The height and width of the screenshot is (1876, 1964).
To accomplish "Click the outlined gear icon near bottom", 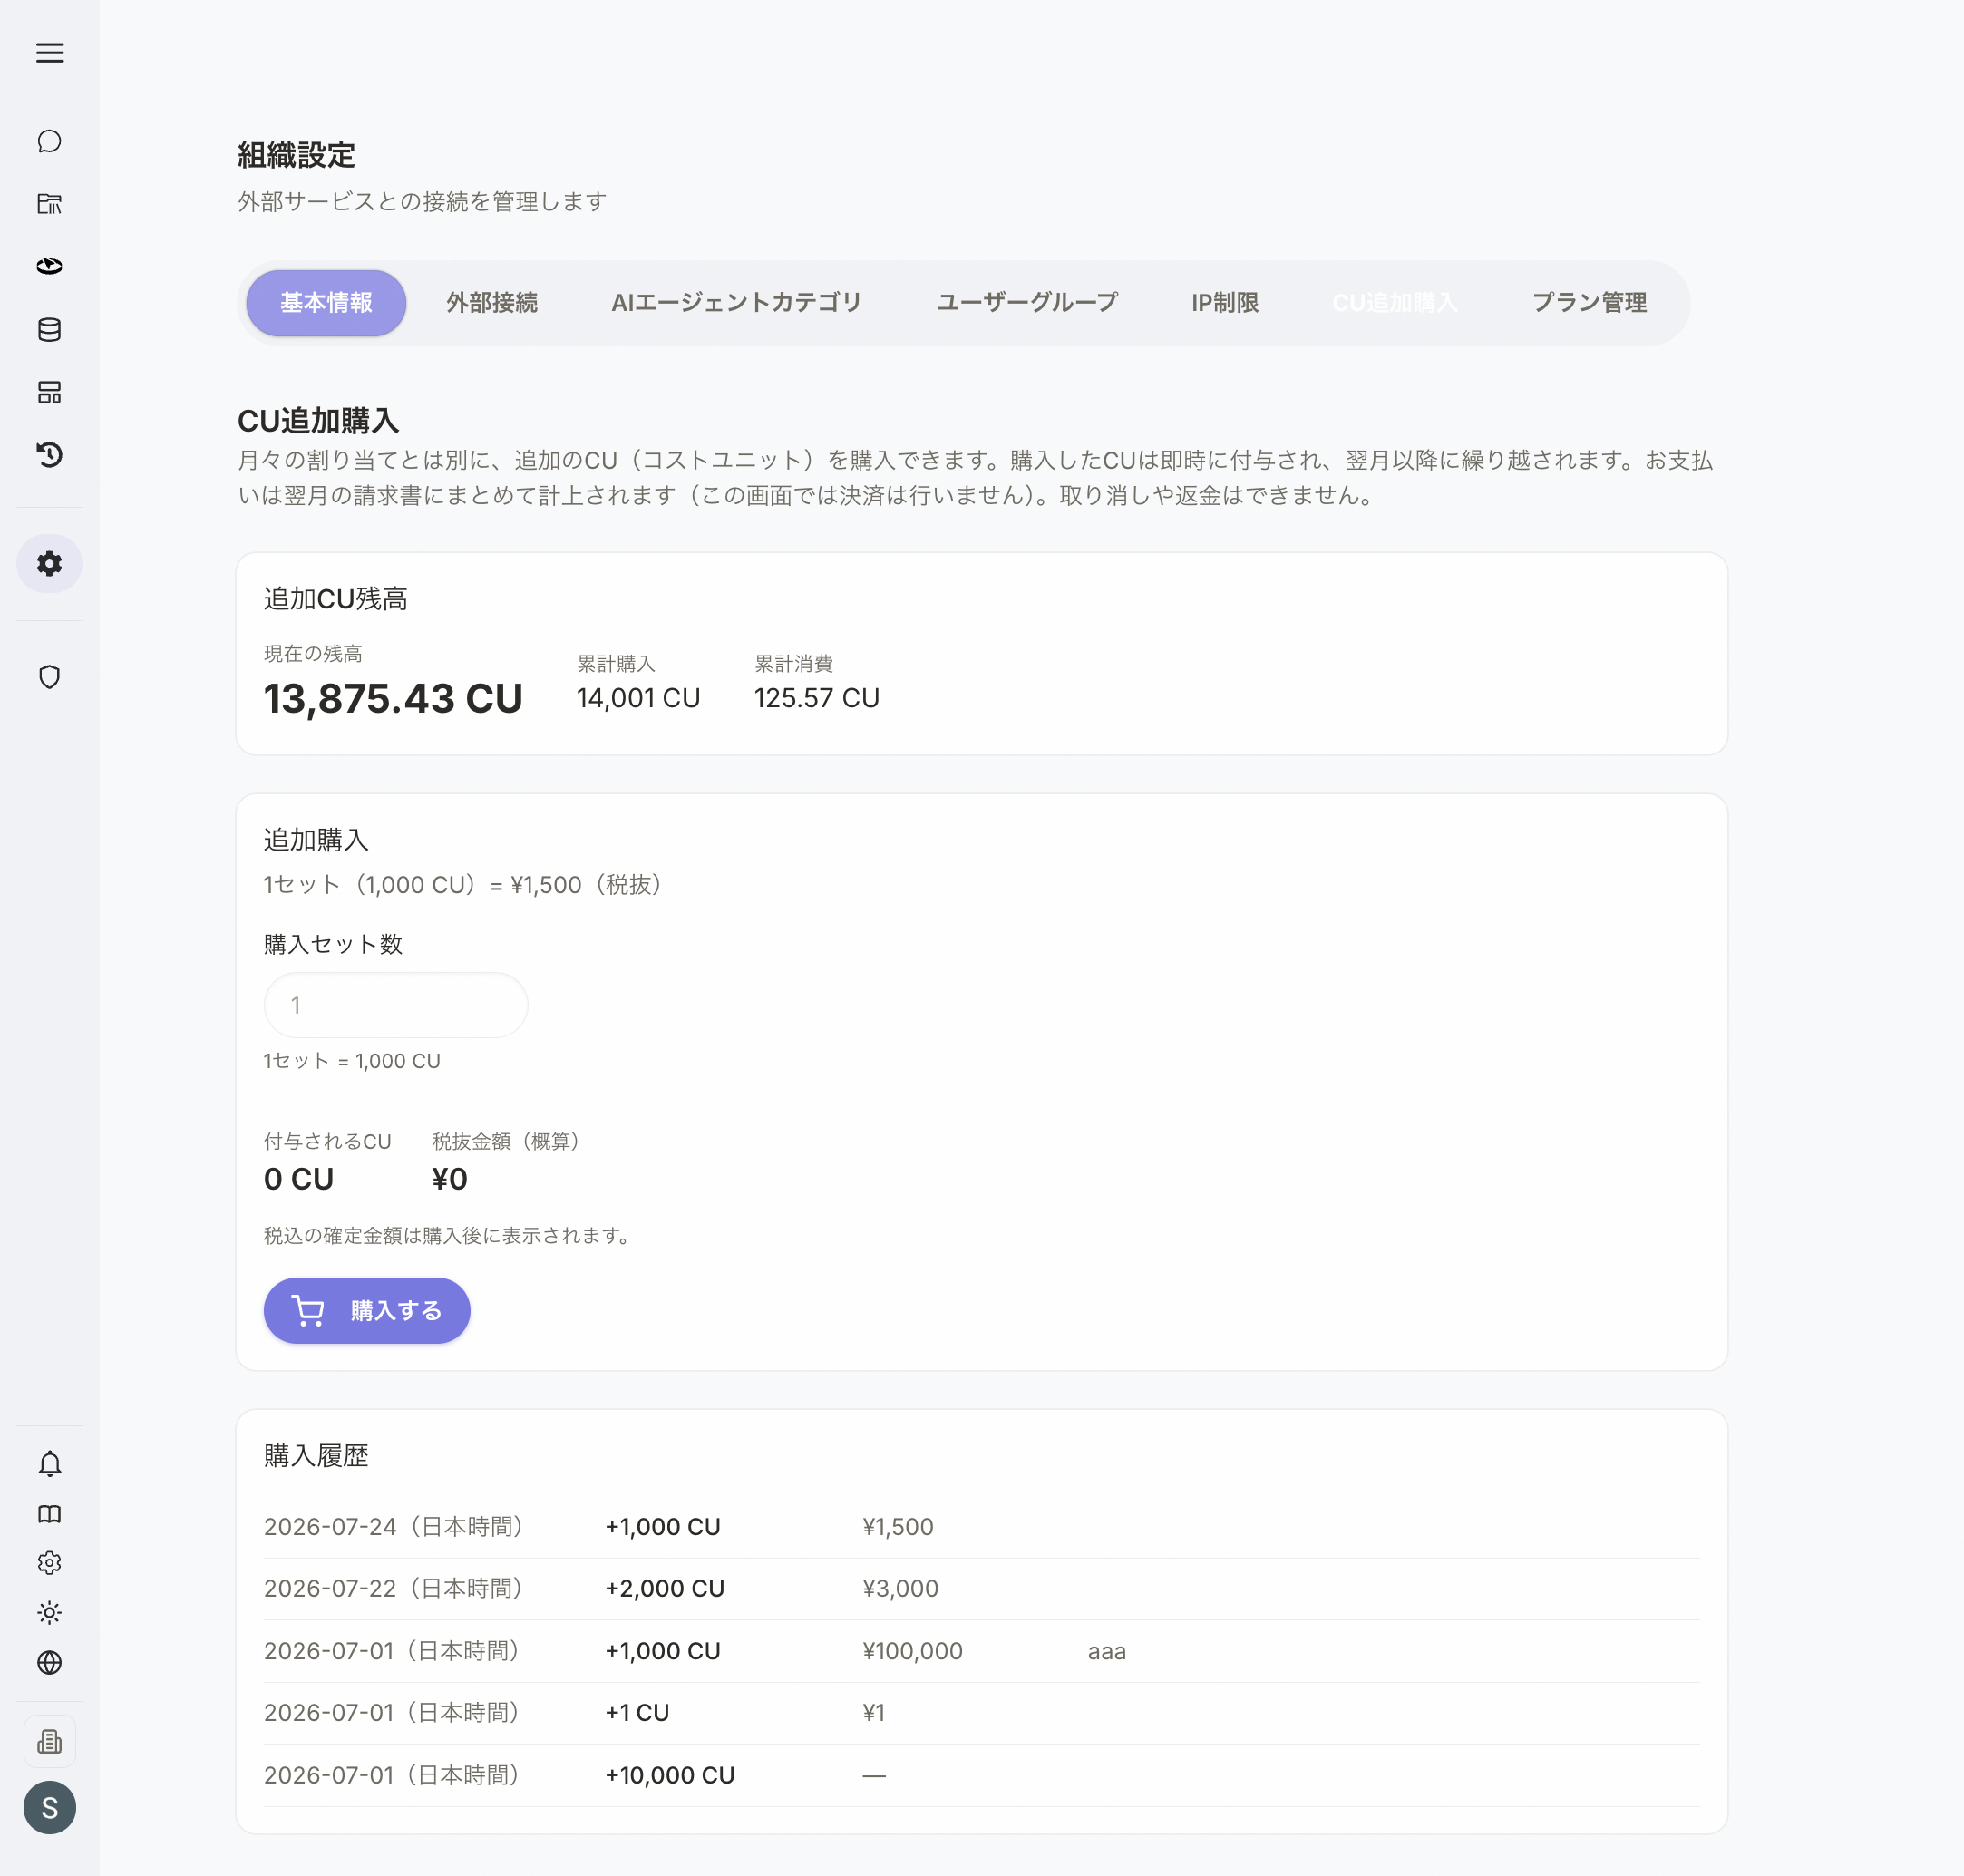I will coord(49,1563).
